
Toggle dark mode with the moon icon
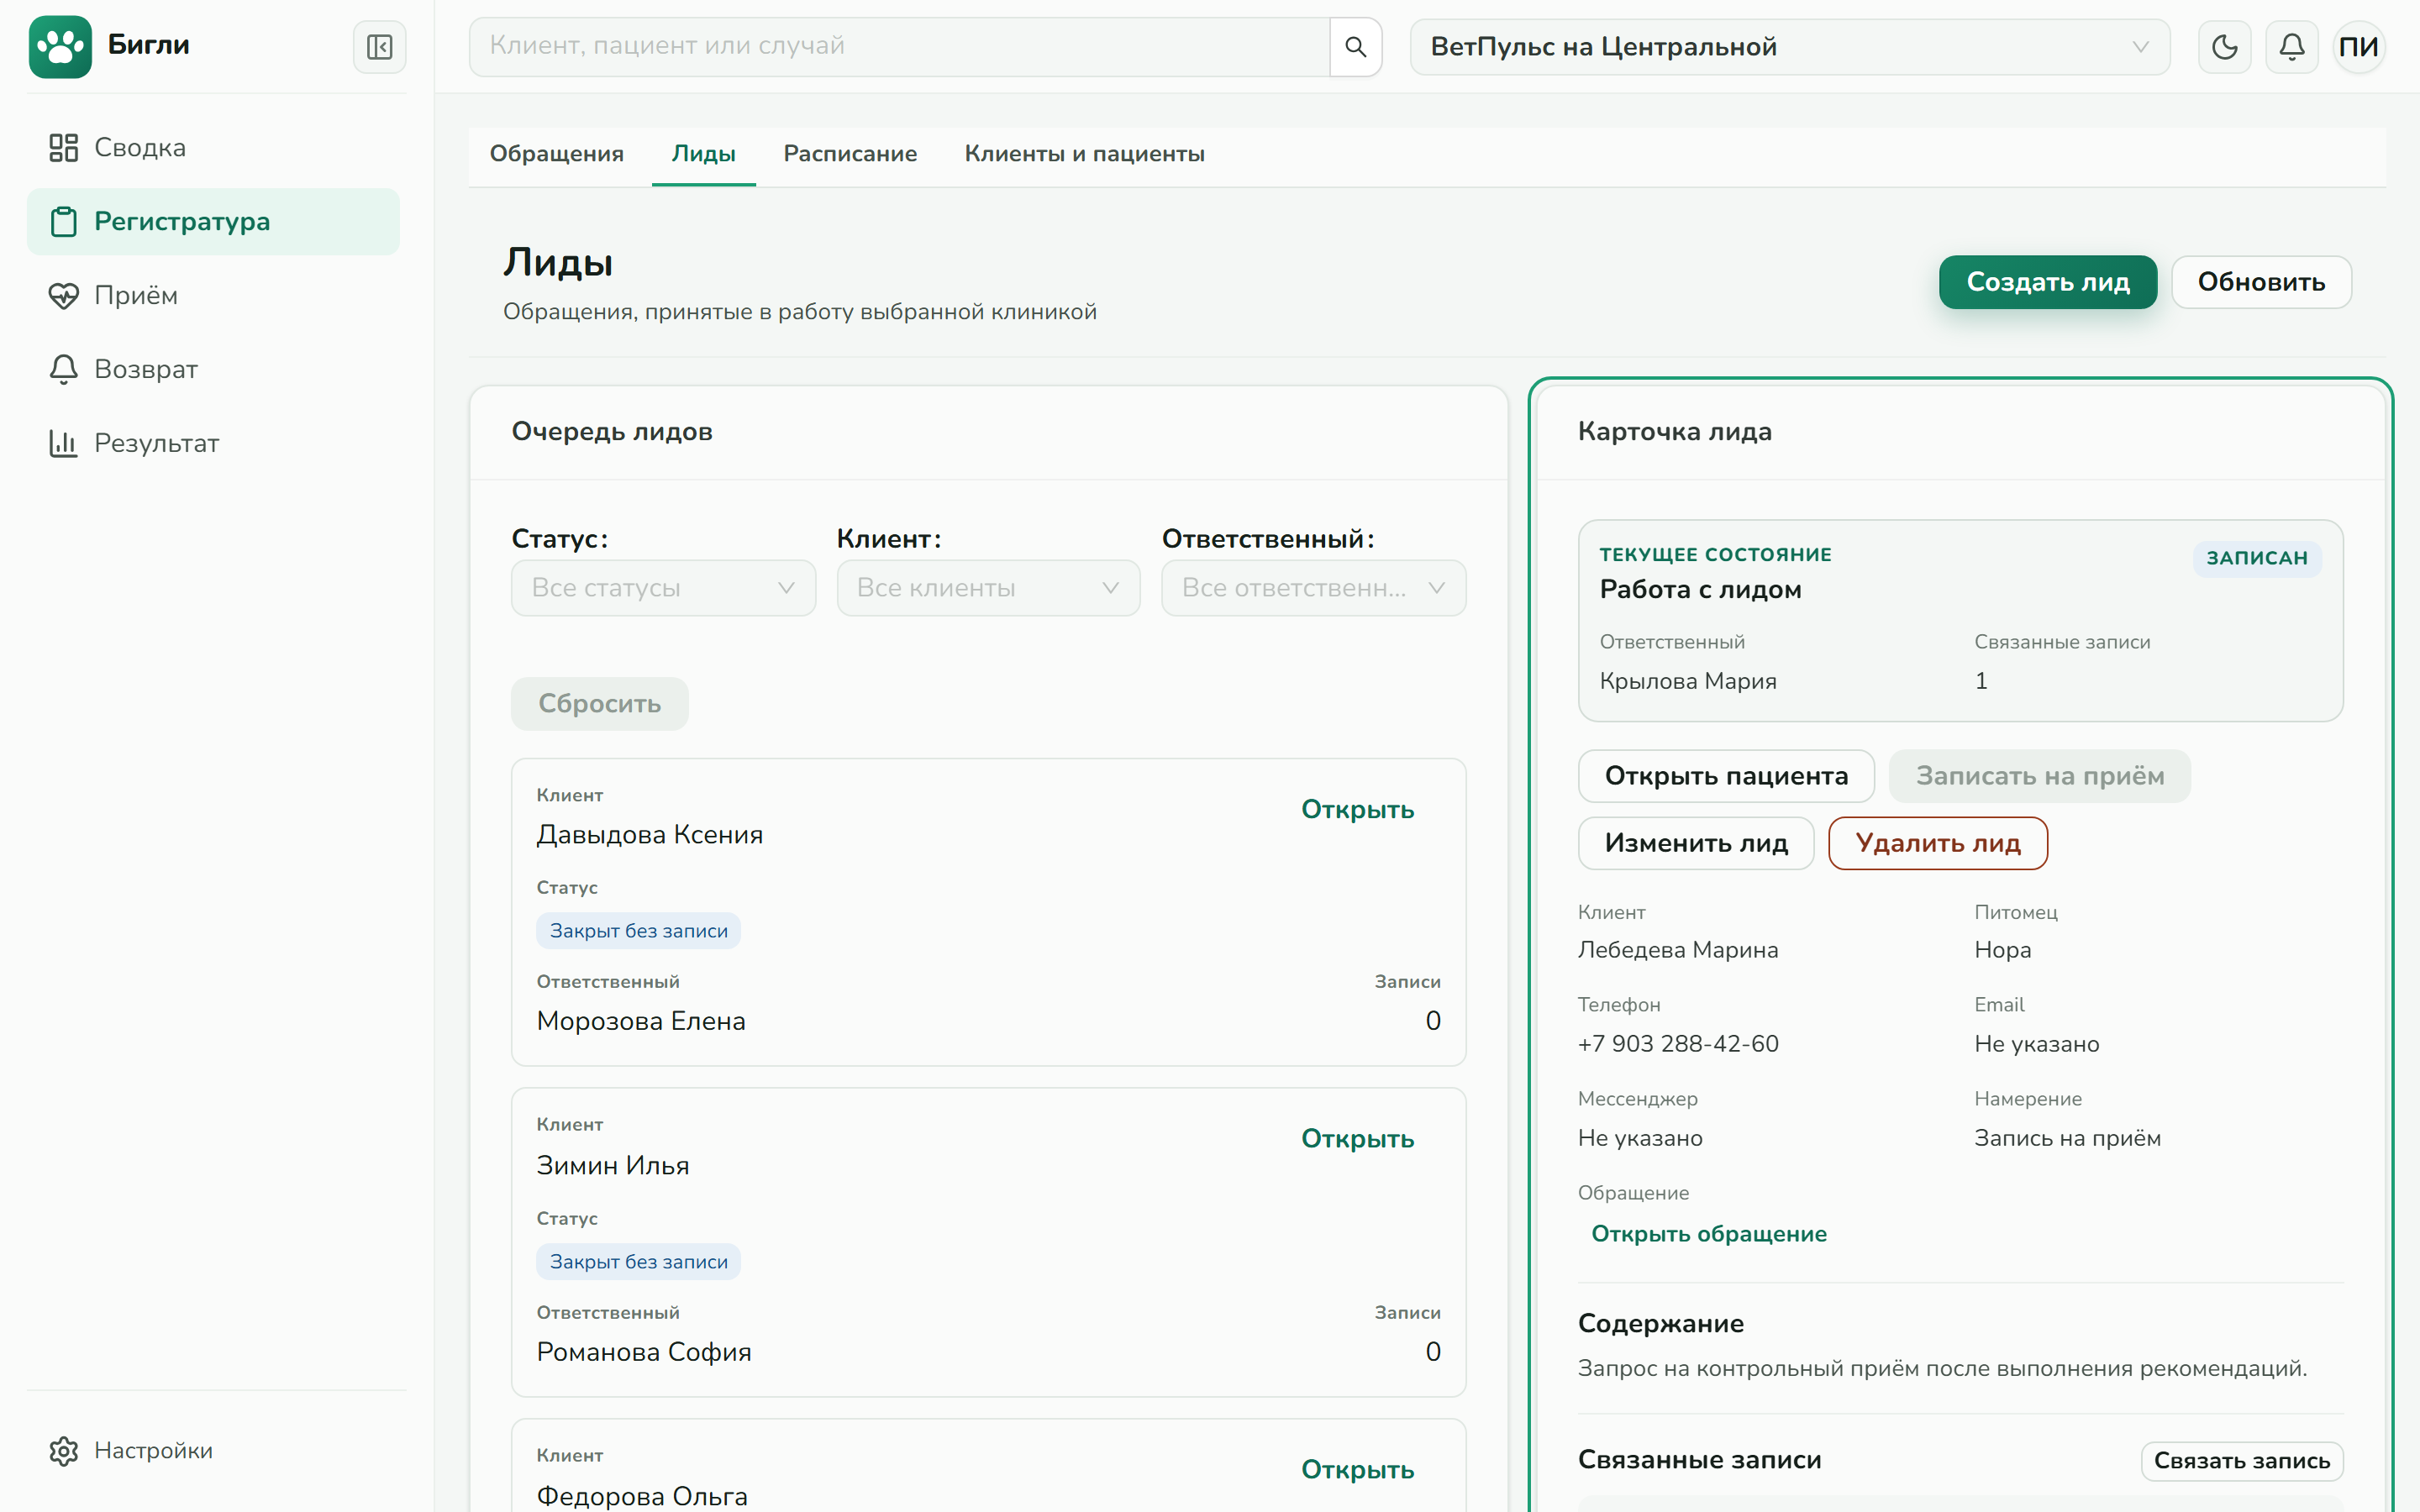click(2224, 47)
